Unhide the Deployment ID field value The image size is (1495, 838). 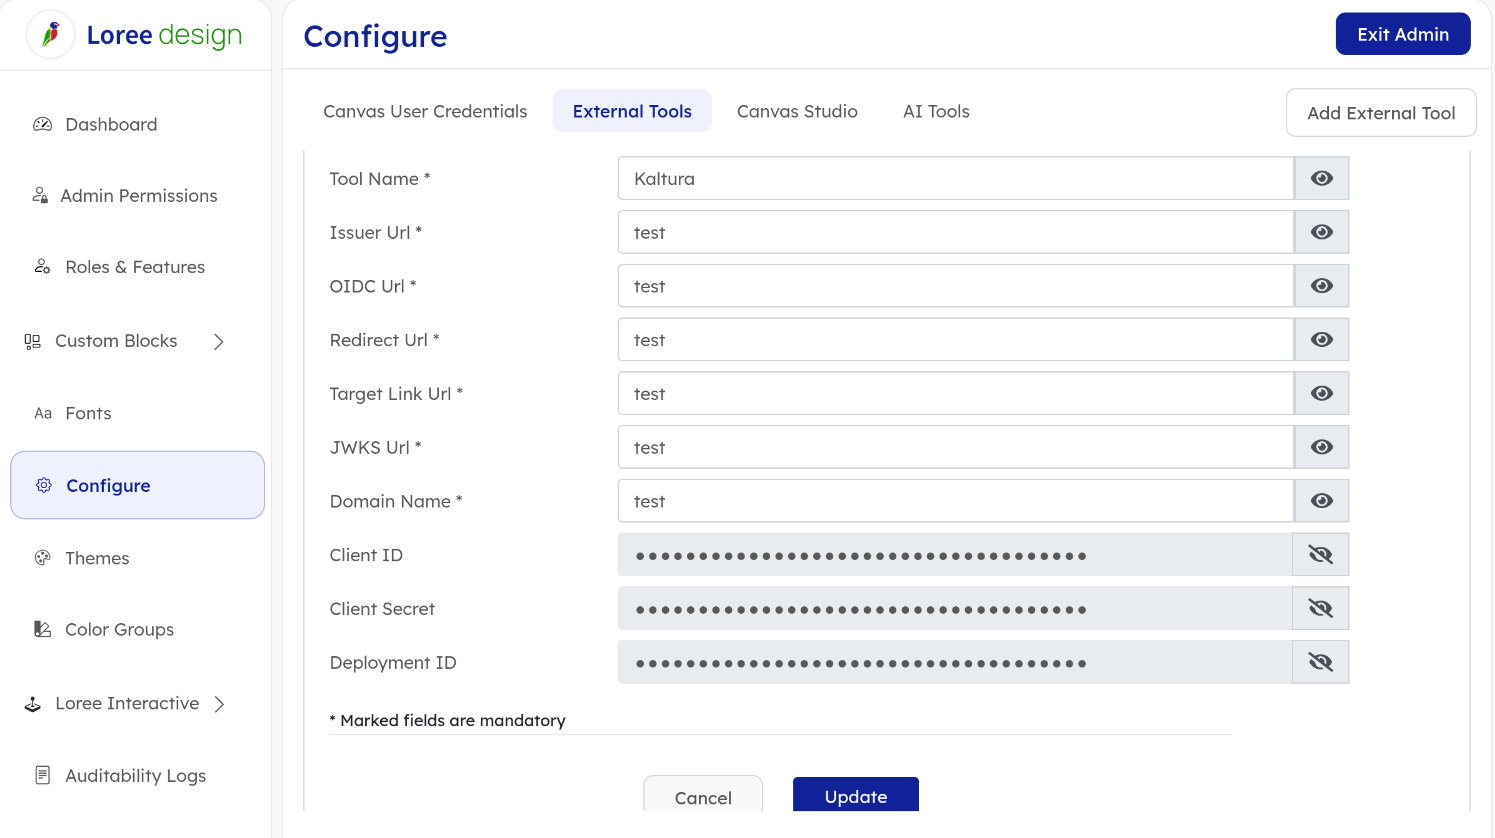pos(1320,662)
